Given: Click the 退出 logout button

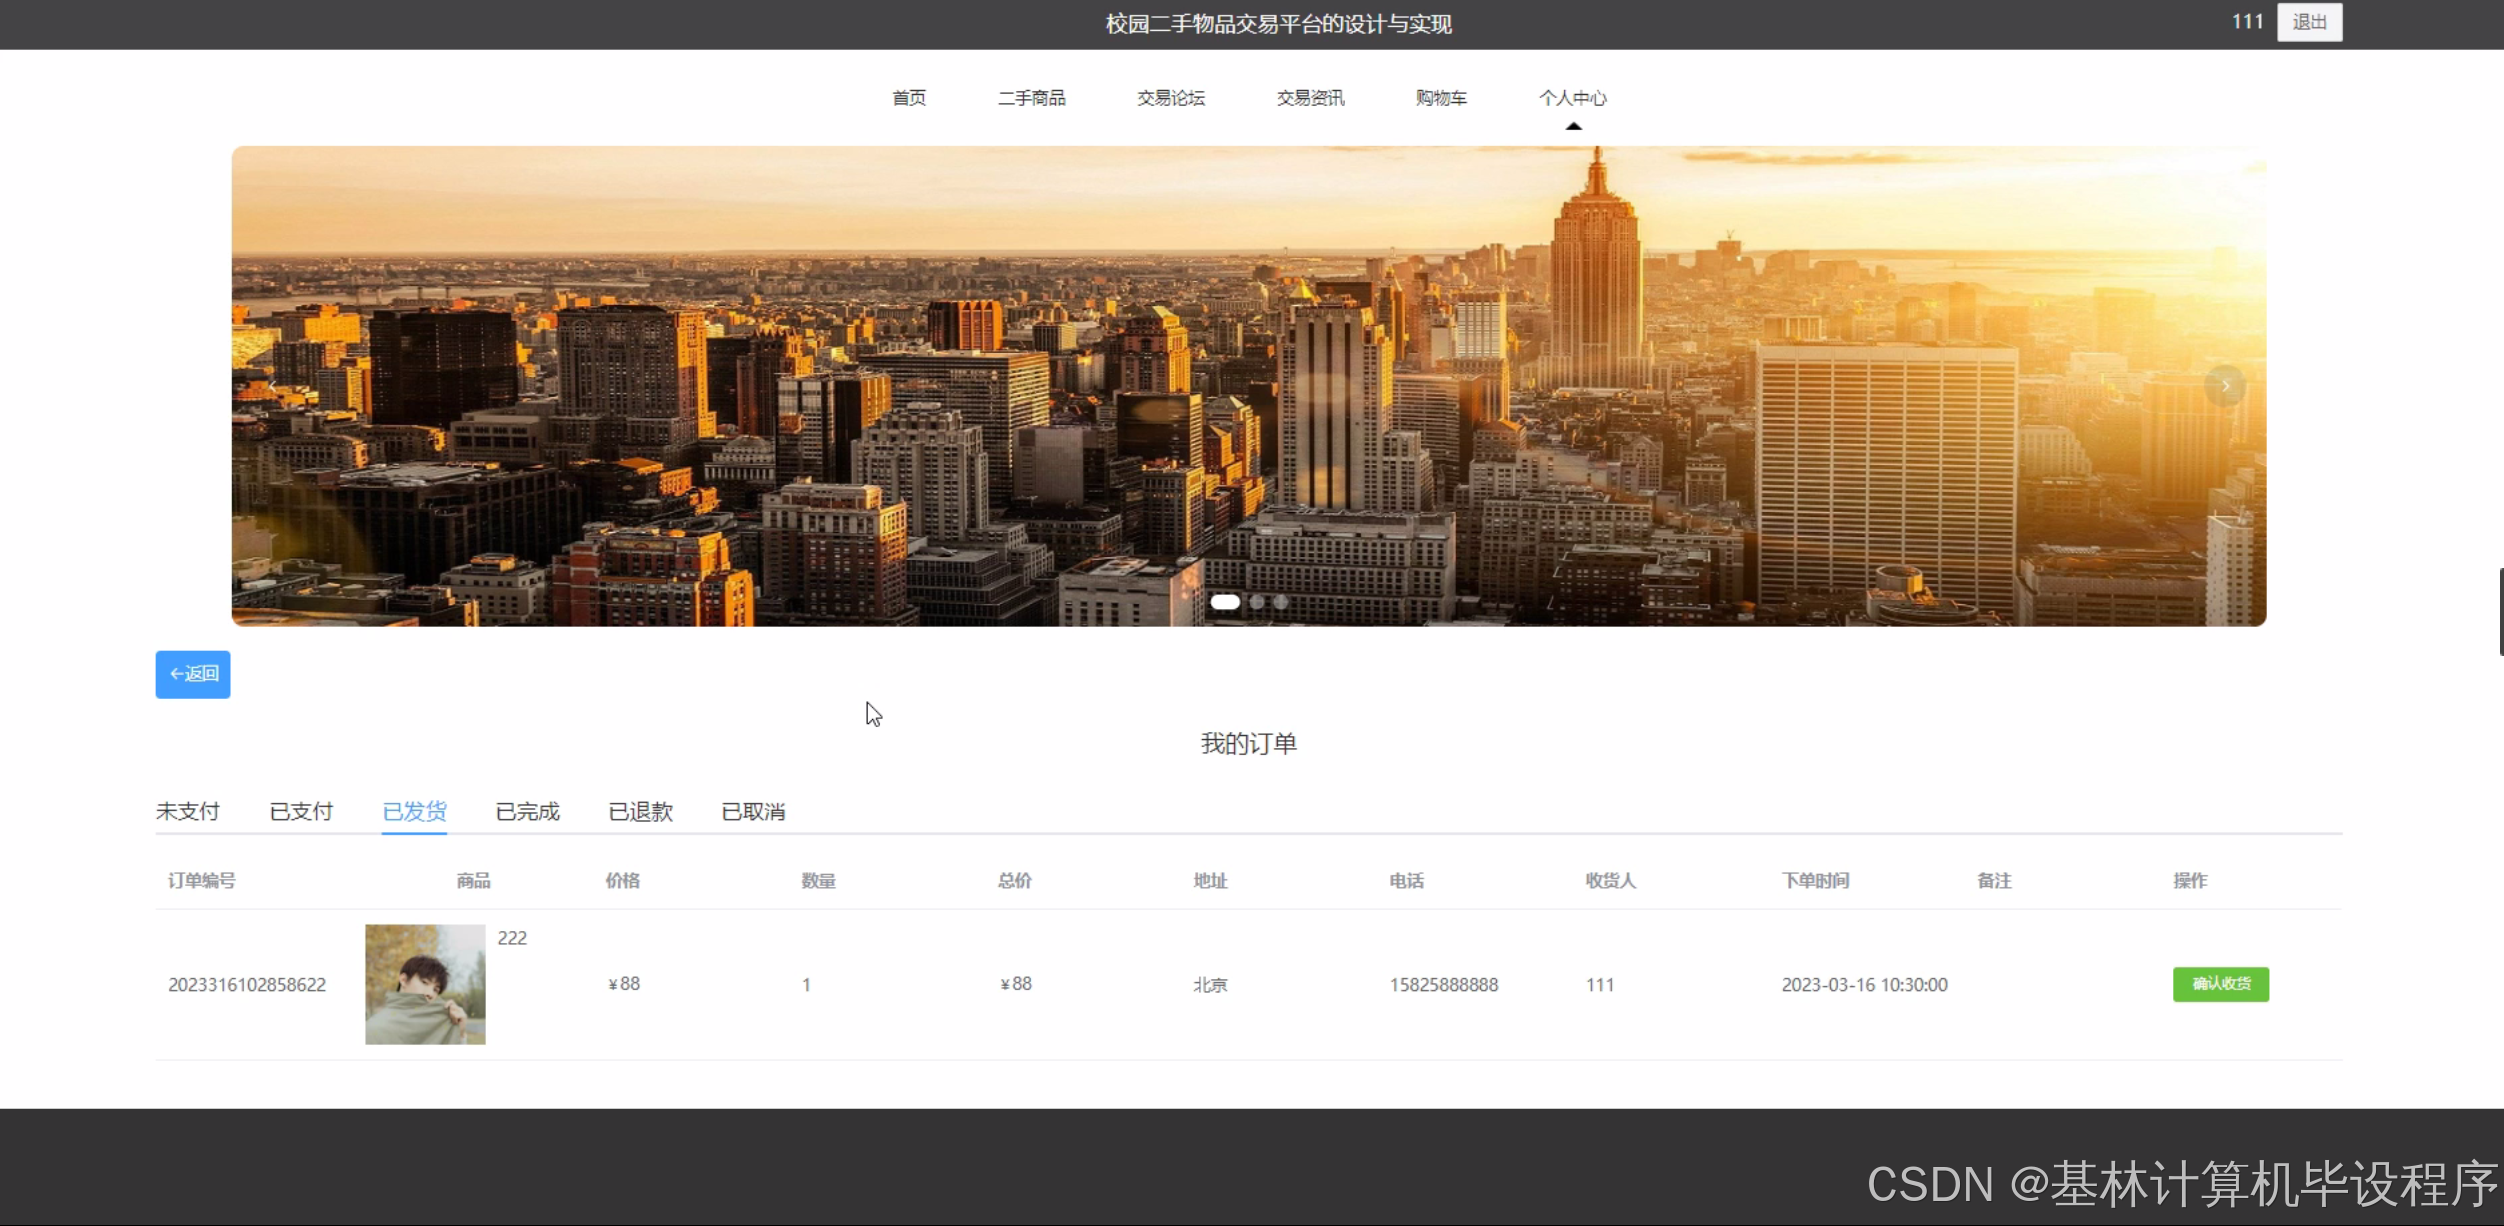Looking at the screenshot, I should (x=2309, y=22).
